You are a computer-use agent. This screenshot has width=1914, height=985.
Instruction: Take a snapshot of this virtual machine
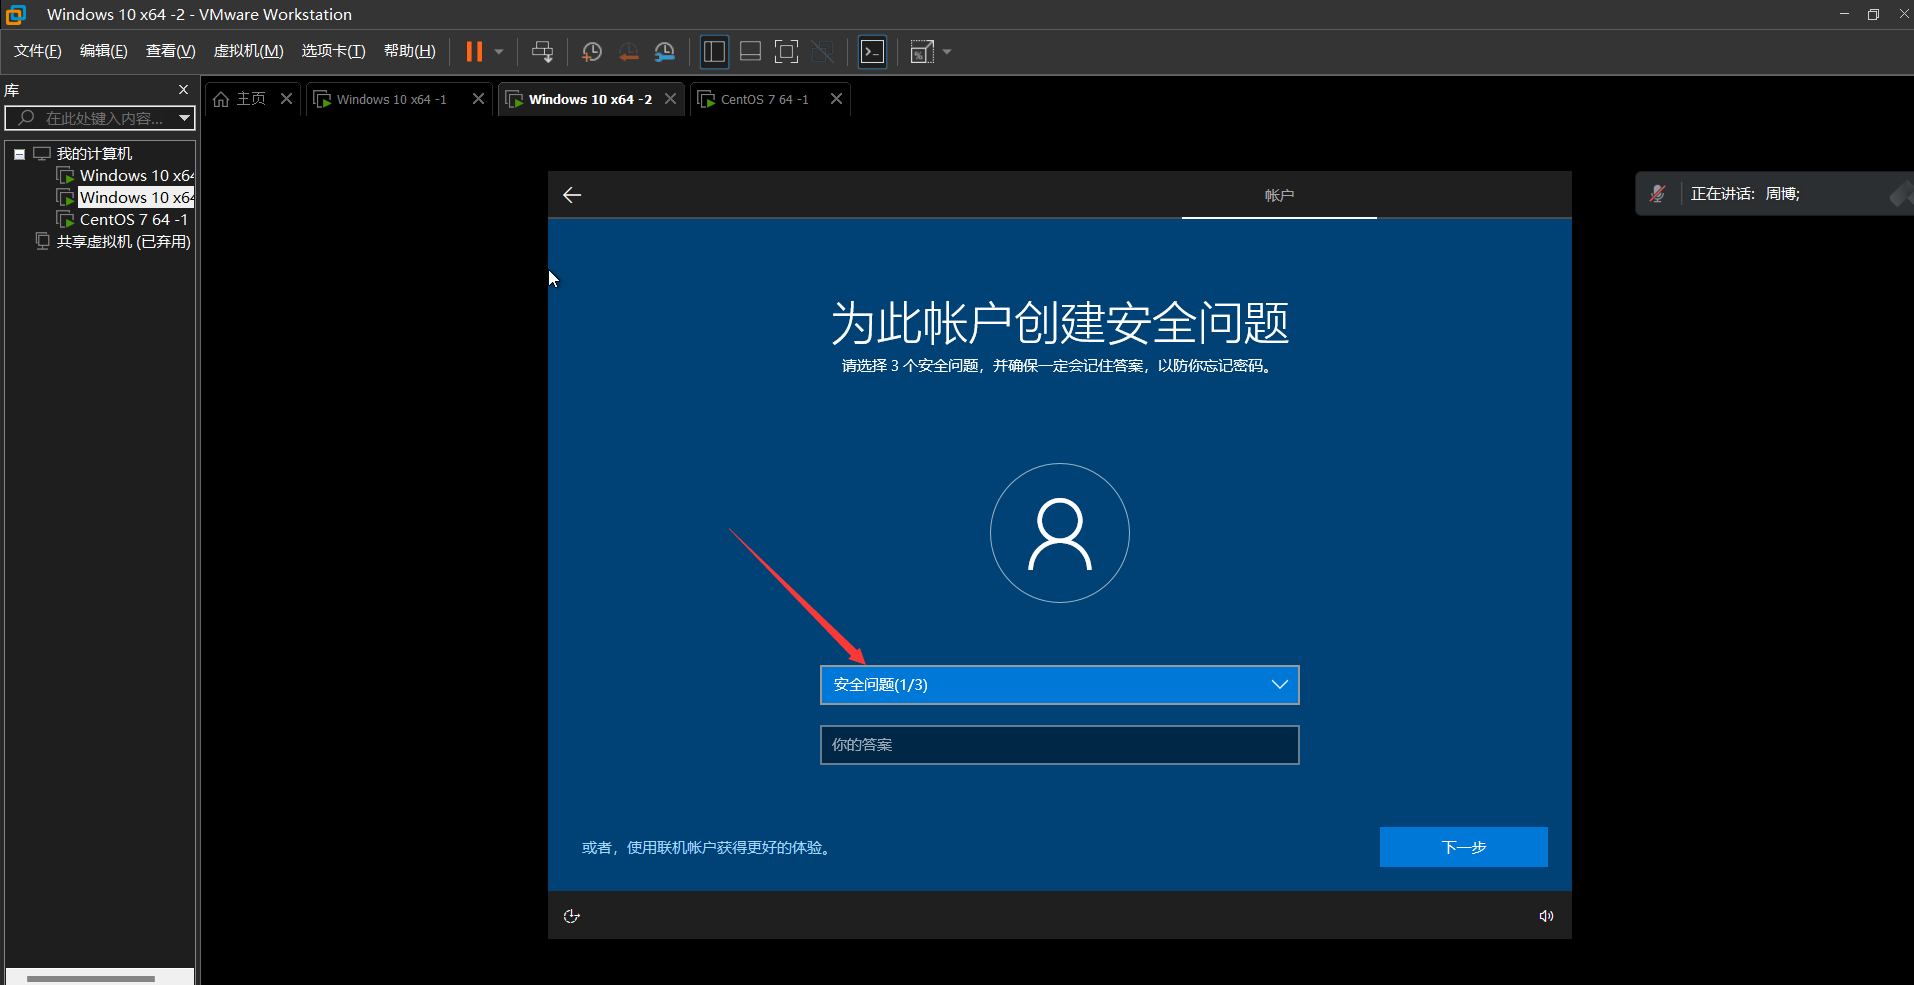[x=592, y=51]
